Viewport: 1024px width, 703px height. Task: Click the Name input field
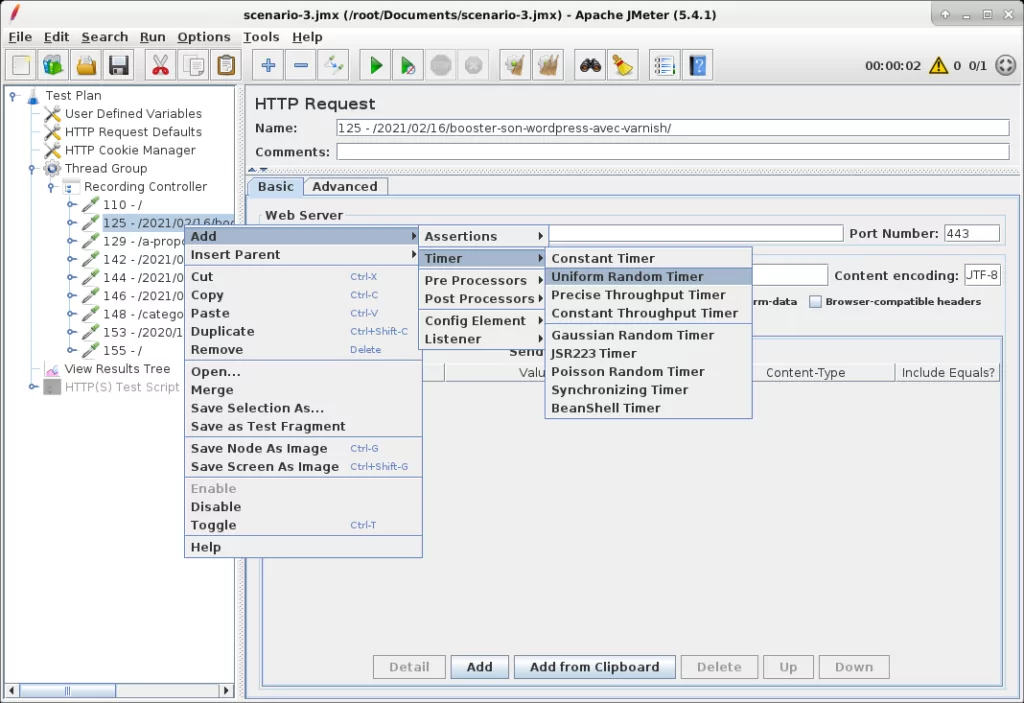coord(673,128)
